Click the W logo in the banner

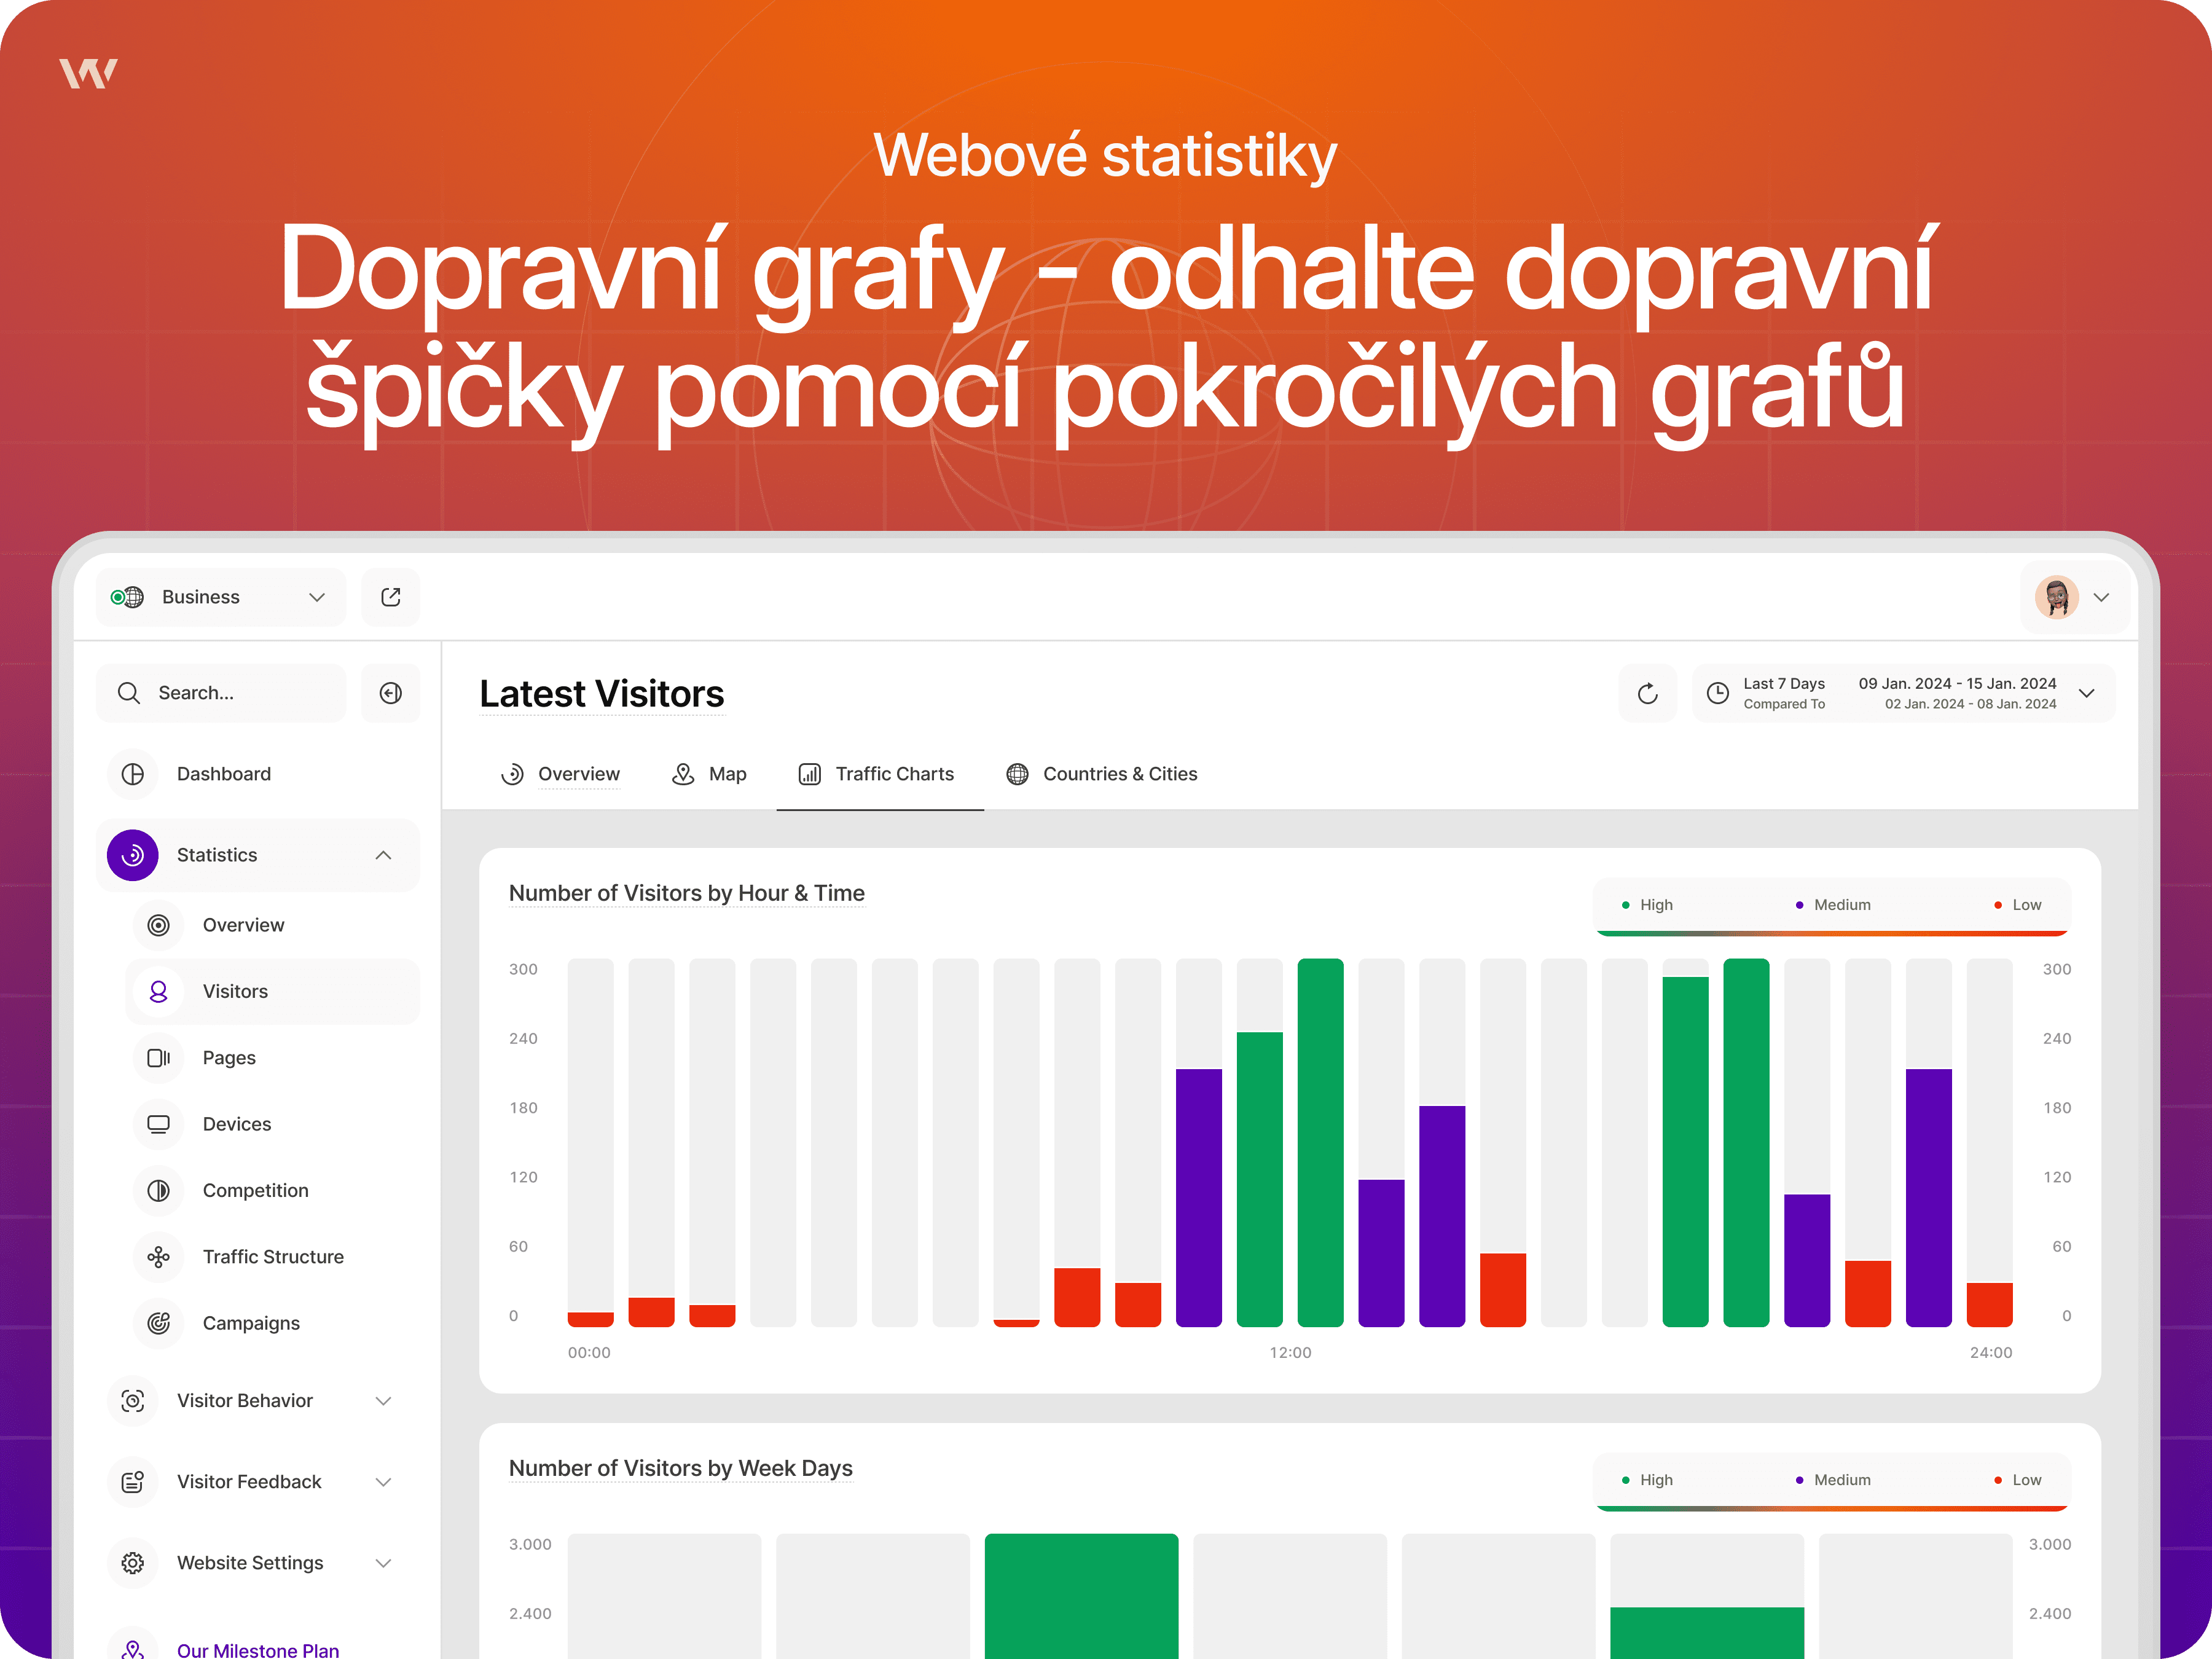pyautogui.click(x=88, y=73)
